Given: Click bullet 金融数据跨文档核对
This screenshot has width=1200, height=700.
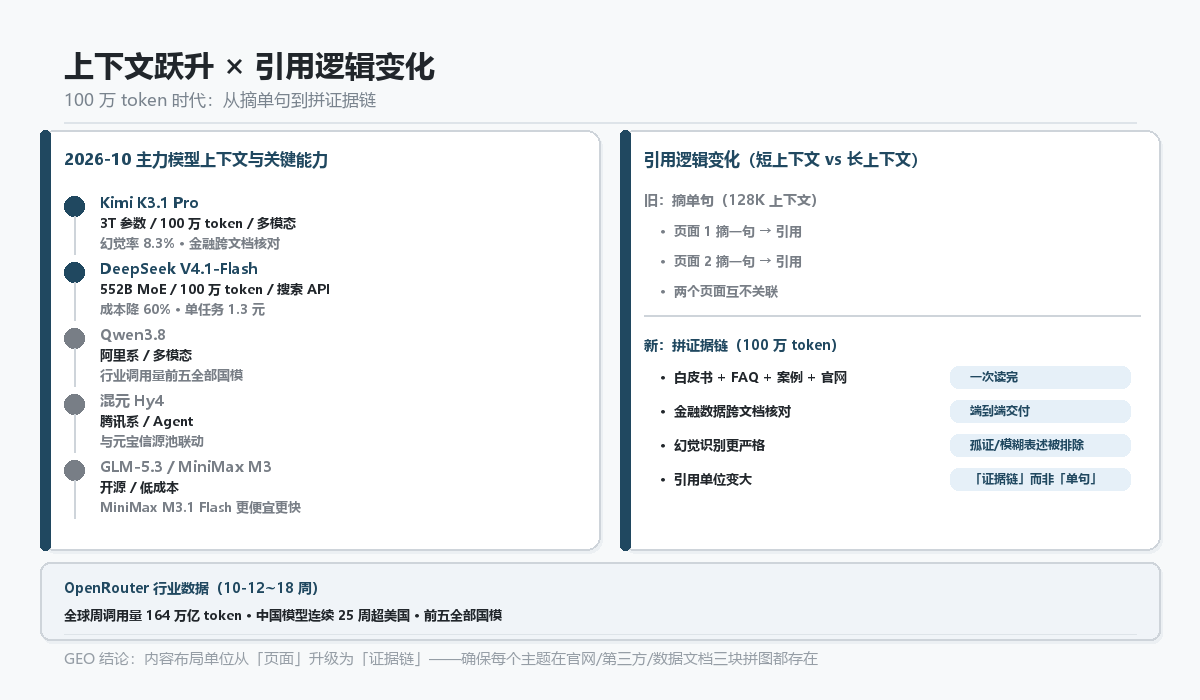Looking at the screenshot, I should [x=732, y=411].
